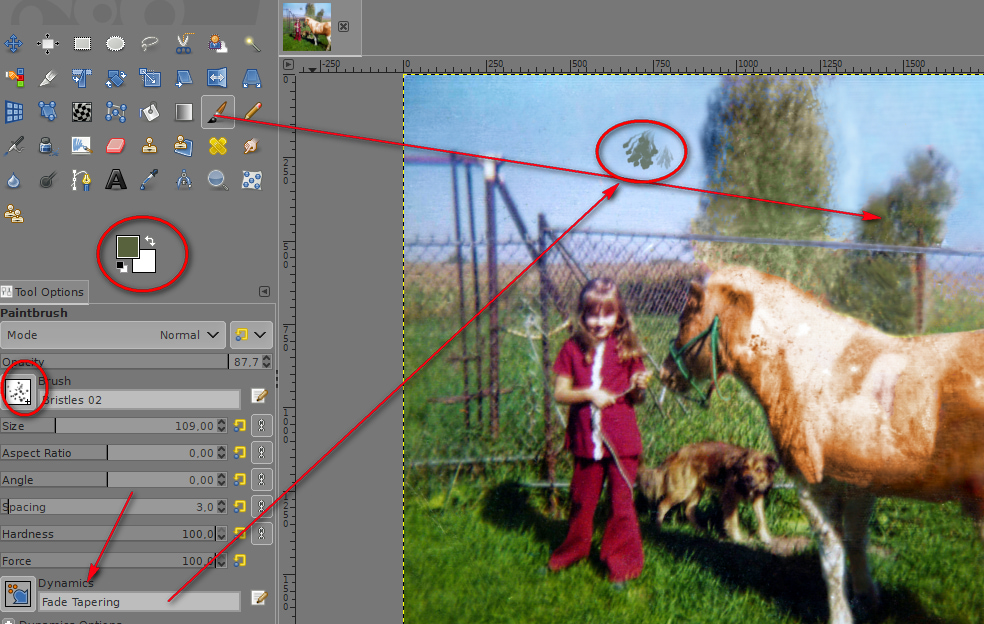Toggle the Spacing link chain button
This screenshot has width=984, height=624.
pyautogui.click(x=262, y=507)
